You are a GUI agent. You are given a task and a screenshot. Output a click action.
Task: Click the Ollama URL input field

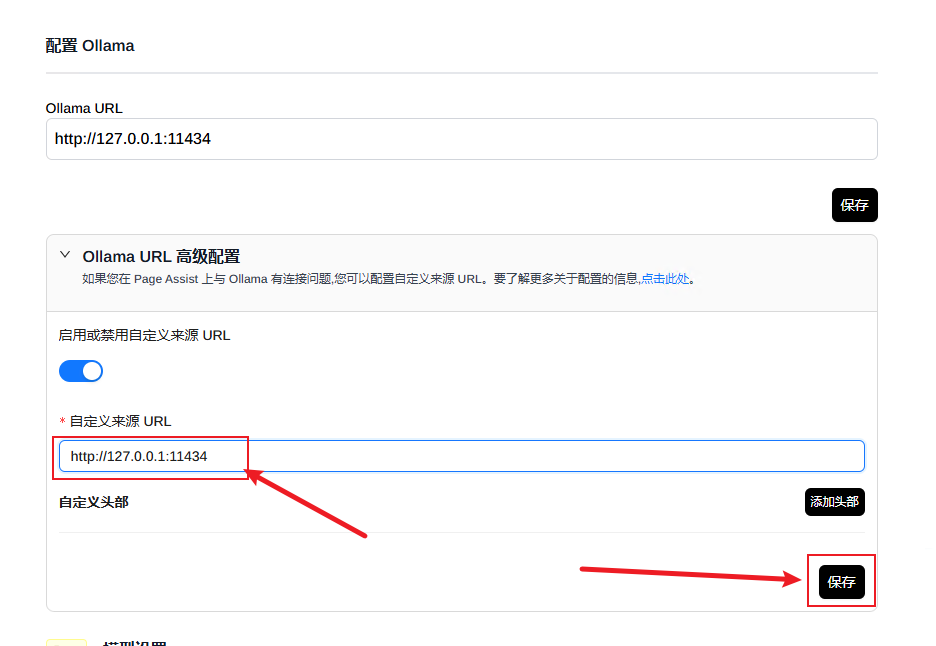tap(461, 139)
